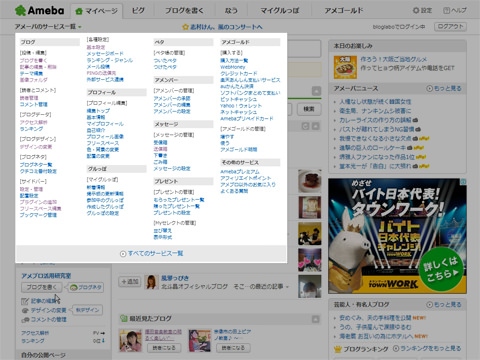Select ブログを書く in the service menu
480x360 pixels.
click(33, 60)
